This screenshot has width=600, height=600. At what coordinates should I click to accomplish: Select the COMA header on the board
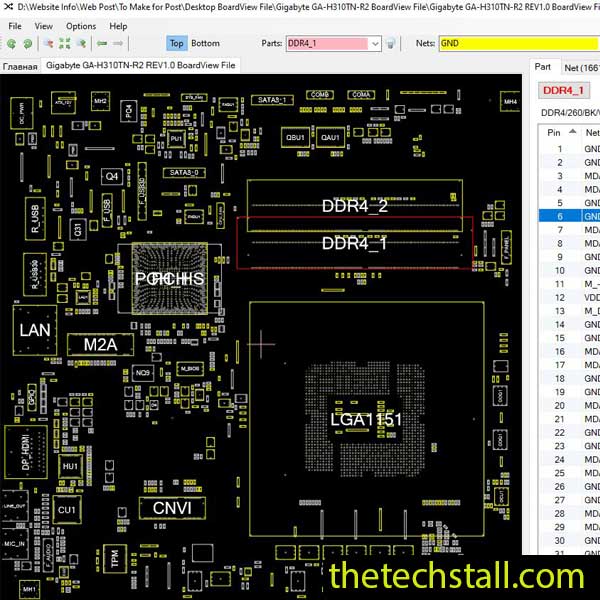click(x=361, y=95)
